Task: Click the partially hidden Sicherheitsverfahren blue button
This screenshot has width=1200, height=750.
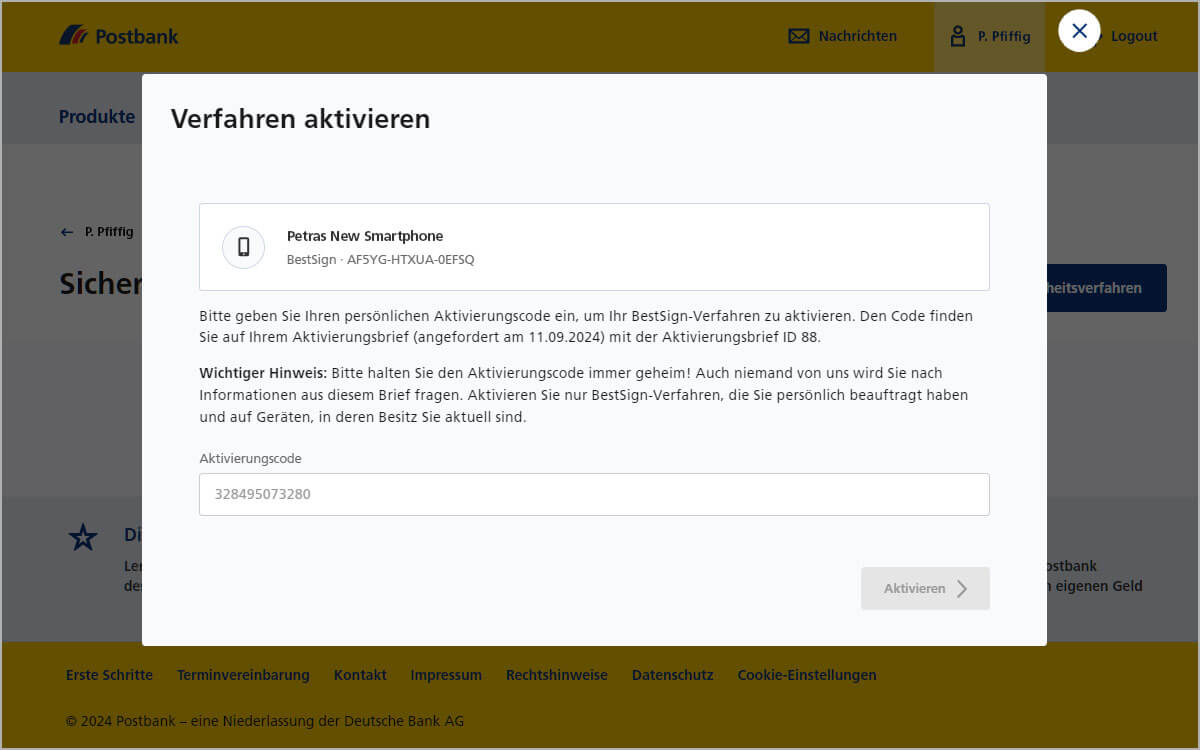Action: click(x=1107, y=288)
